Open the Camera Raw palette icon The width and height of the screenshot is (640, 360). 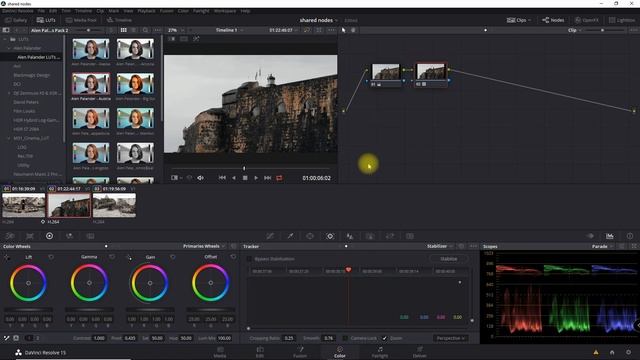pyautogui.click(x=10, y=236)
